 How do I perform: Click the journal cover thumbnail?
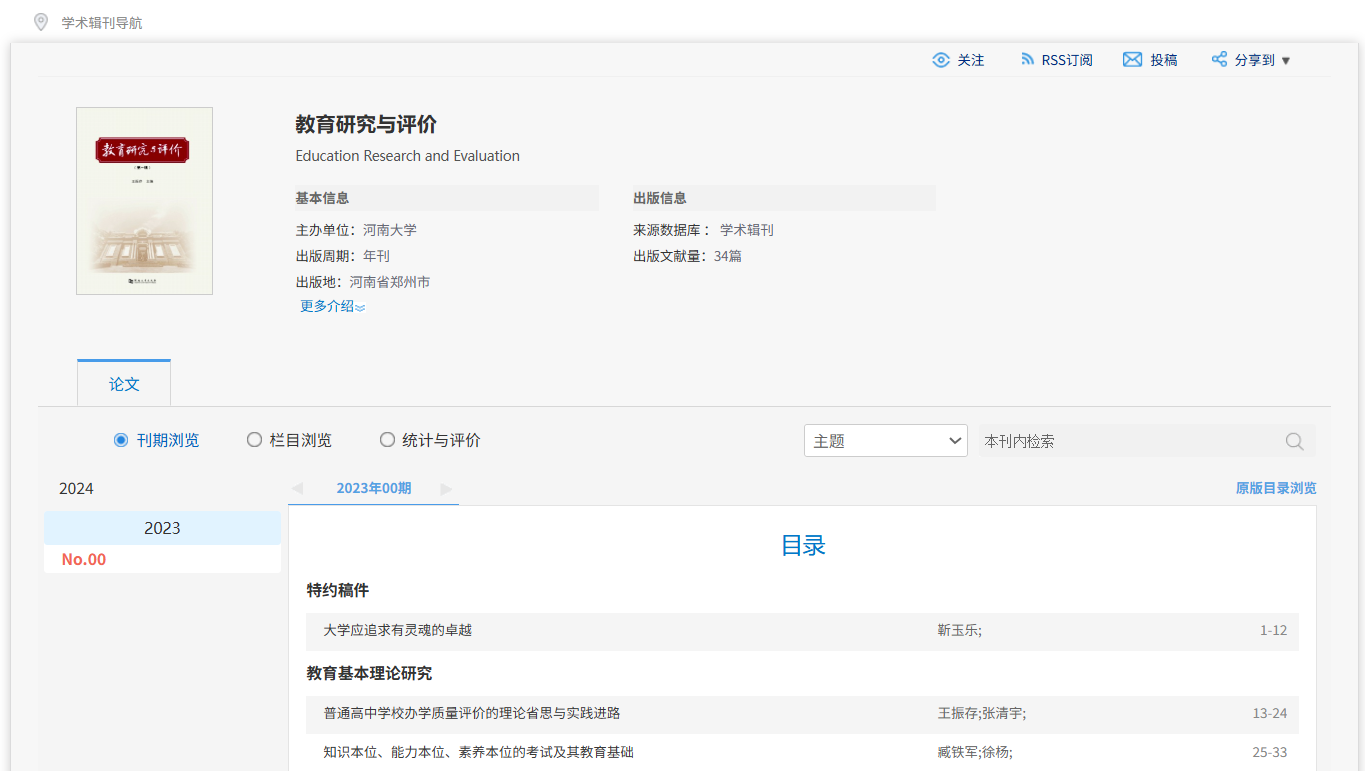point(144,201)
